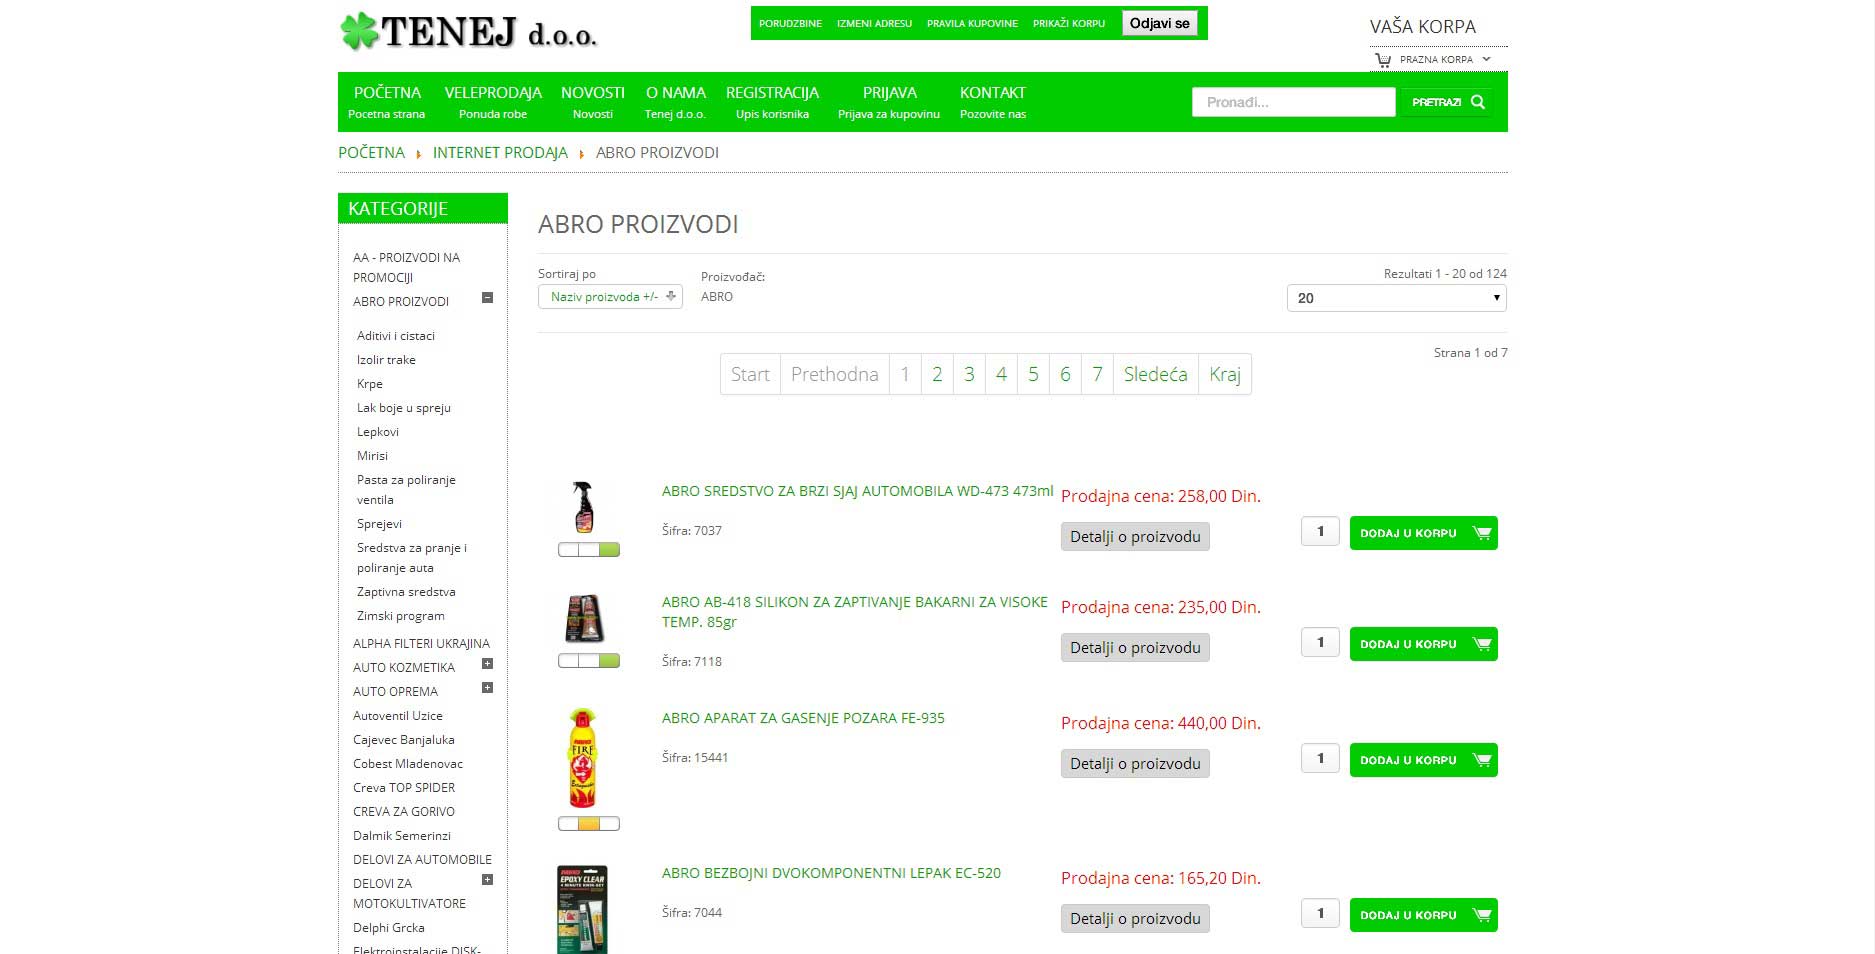Open Izolir trake subcategory

386,360
